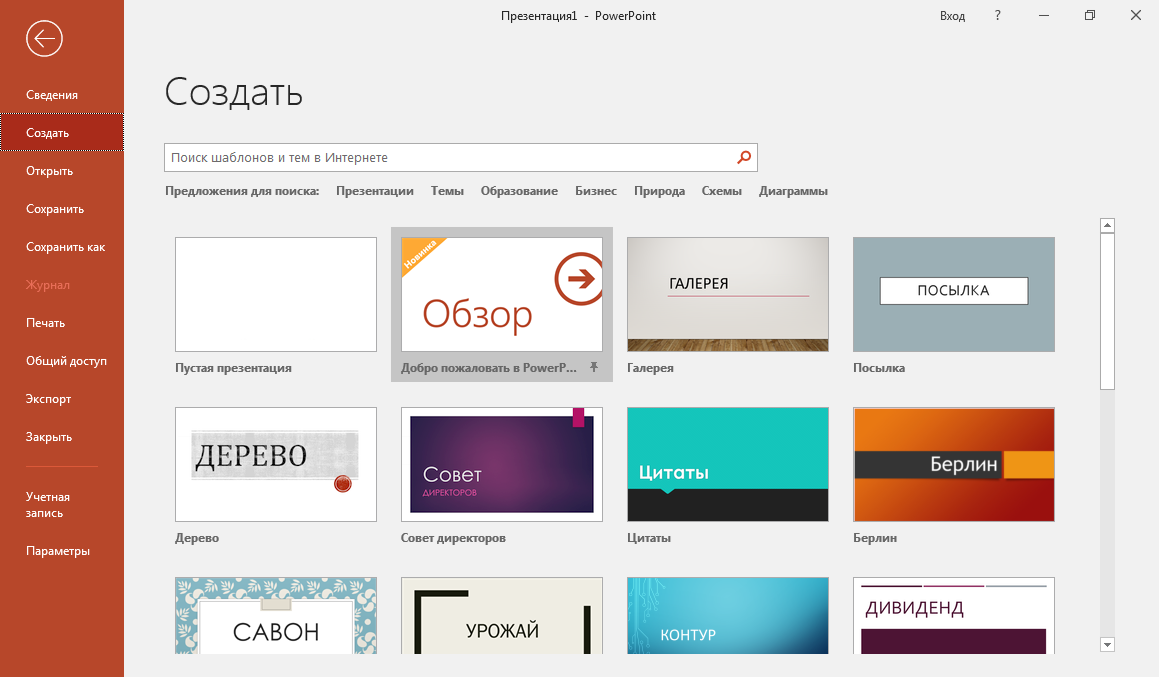Viewport: 1159px width, 677px height.
Task: Select the Пустая презентация thumbnail
Action: click(x=276, y=294)
